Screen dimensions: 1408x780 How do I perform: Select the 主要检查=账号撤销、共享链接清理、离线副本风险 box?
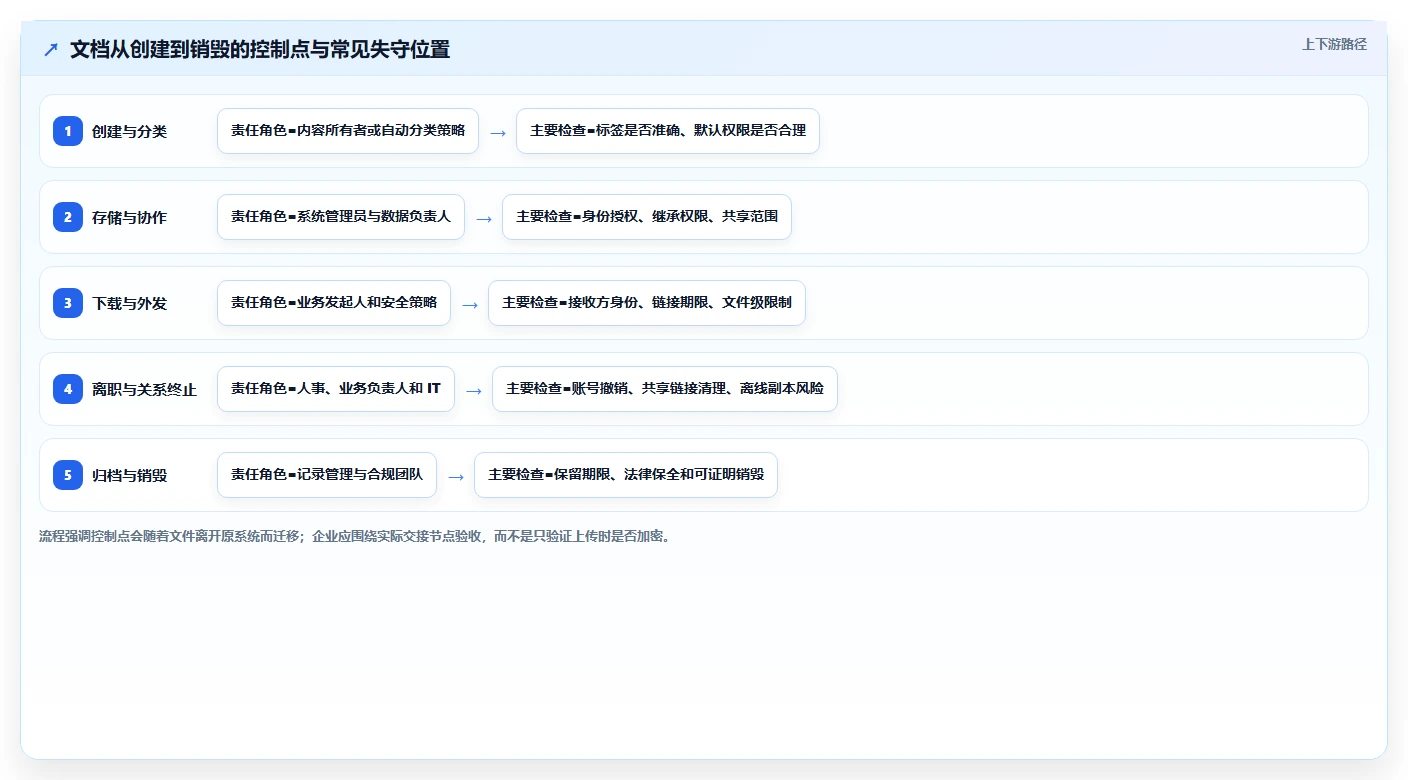pyautogui.click(x=665, y=389)
